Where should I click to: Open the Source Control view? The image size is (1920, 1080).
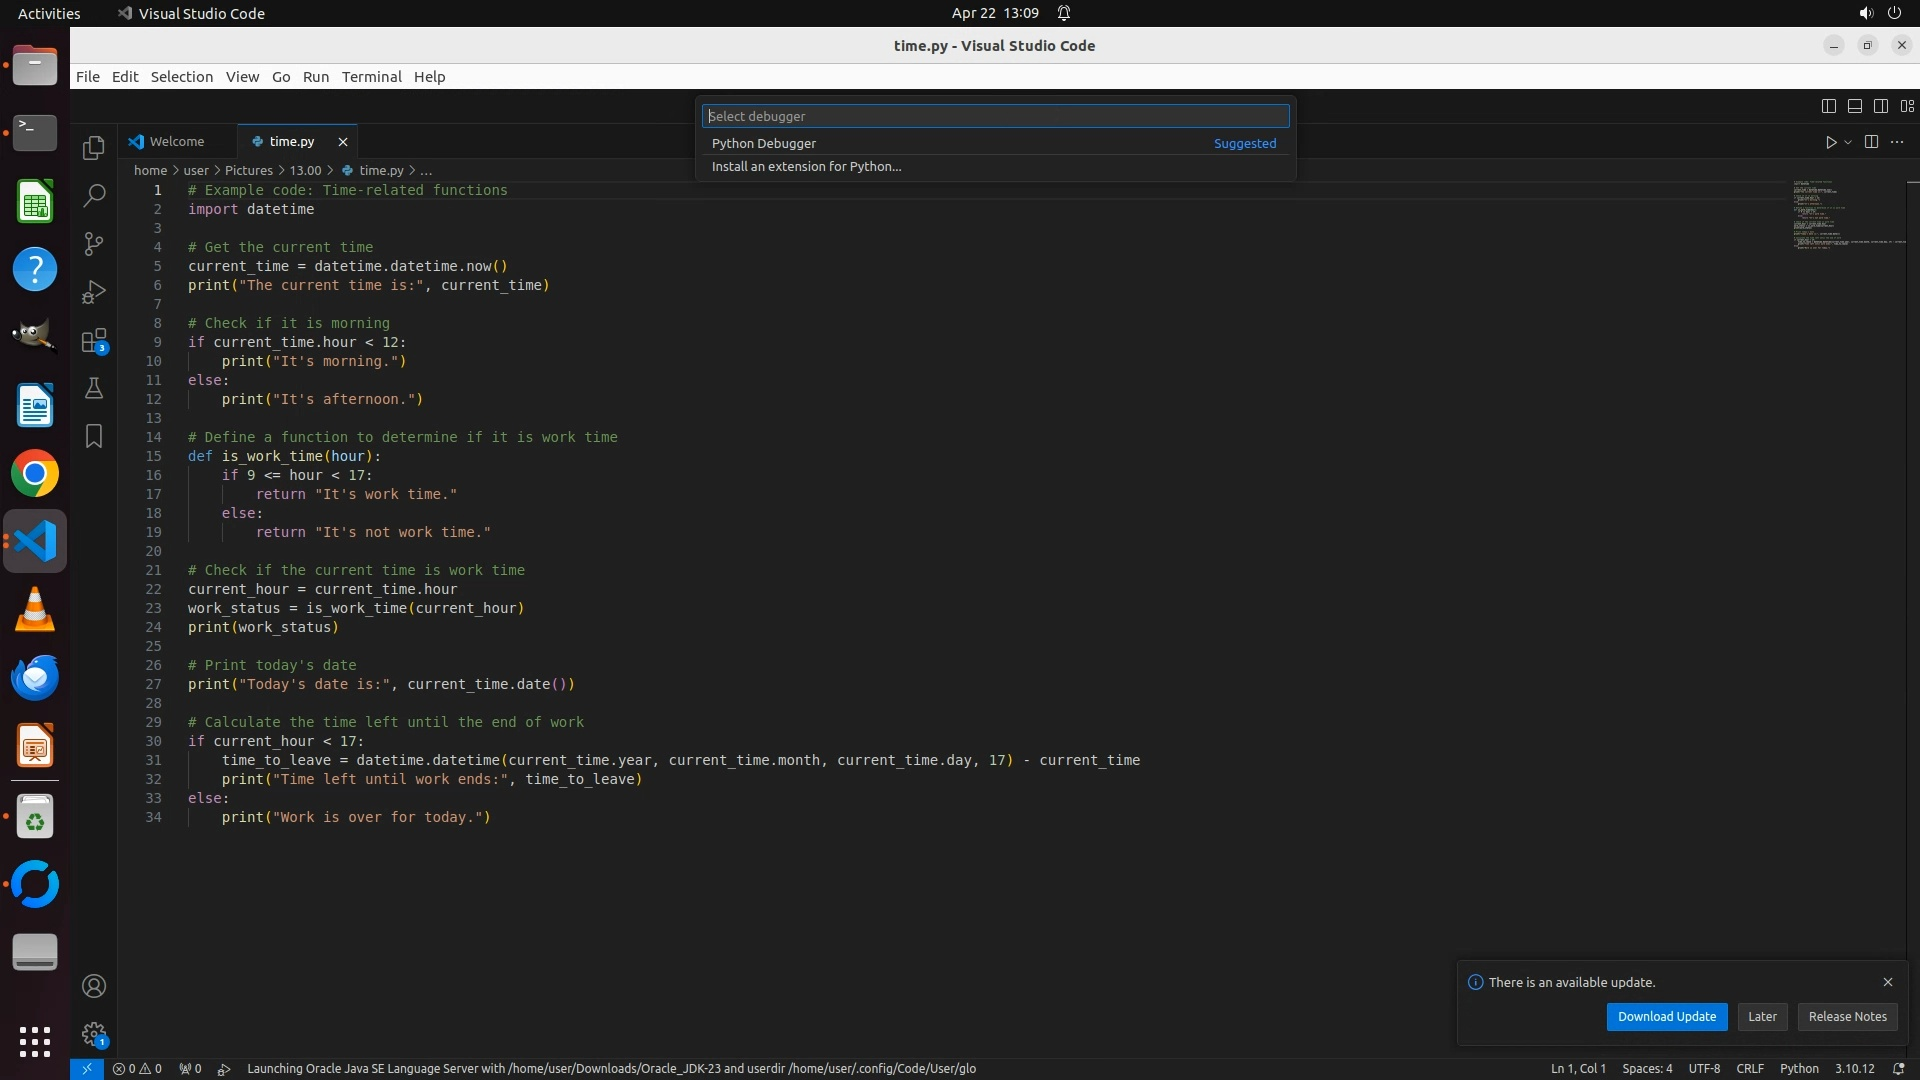pos(94,244)
